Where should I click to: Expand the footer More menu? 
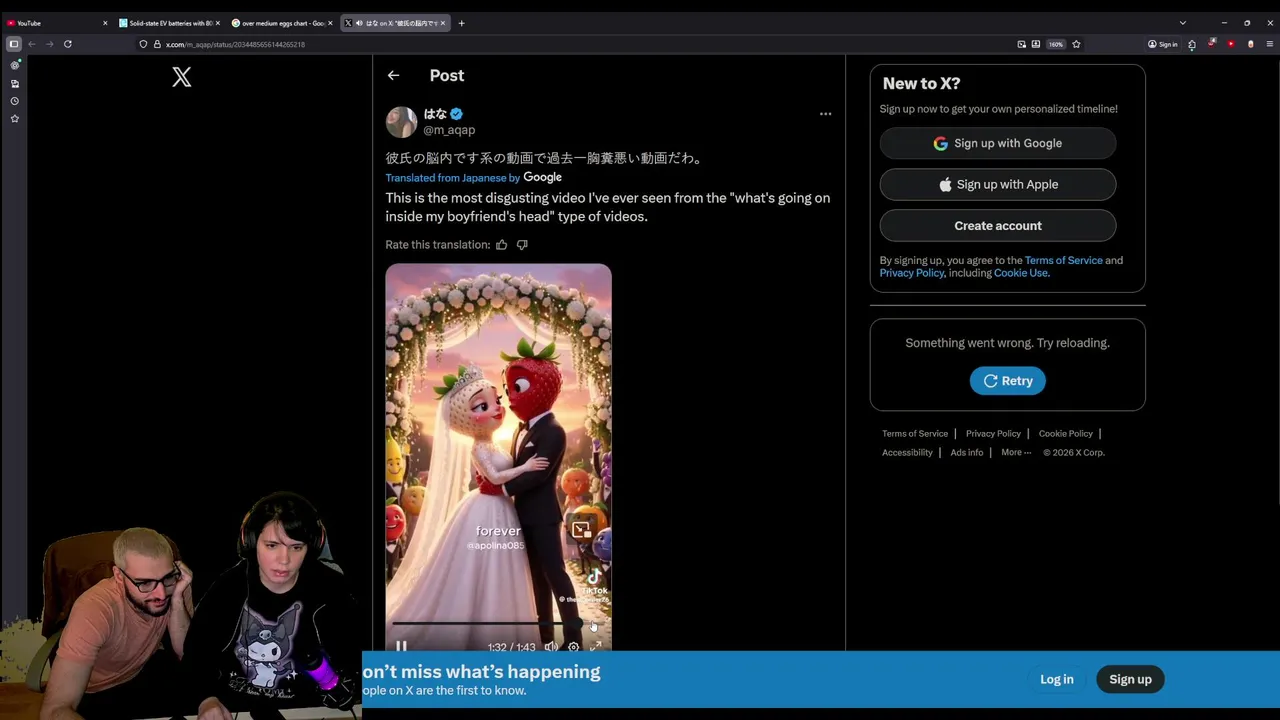[x=1016, y=453]
